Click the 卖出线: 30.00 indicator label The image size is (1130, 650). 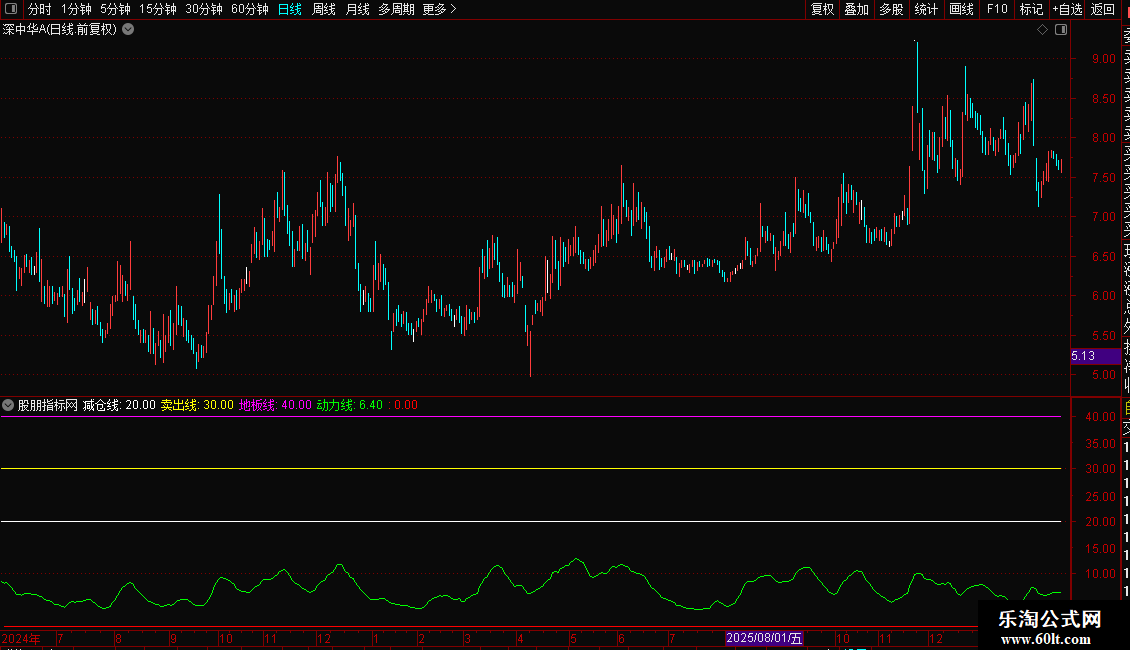click(x=197, y=405)
